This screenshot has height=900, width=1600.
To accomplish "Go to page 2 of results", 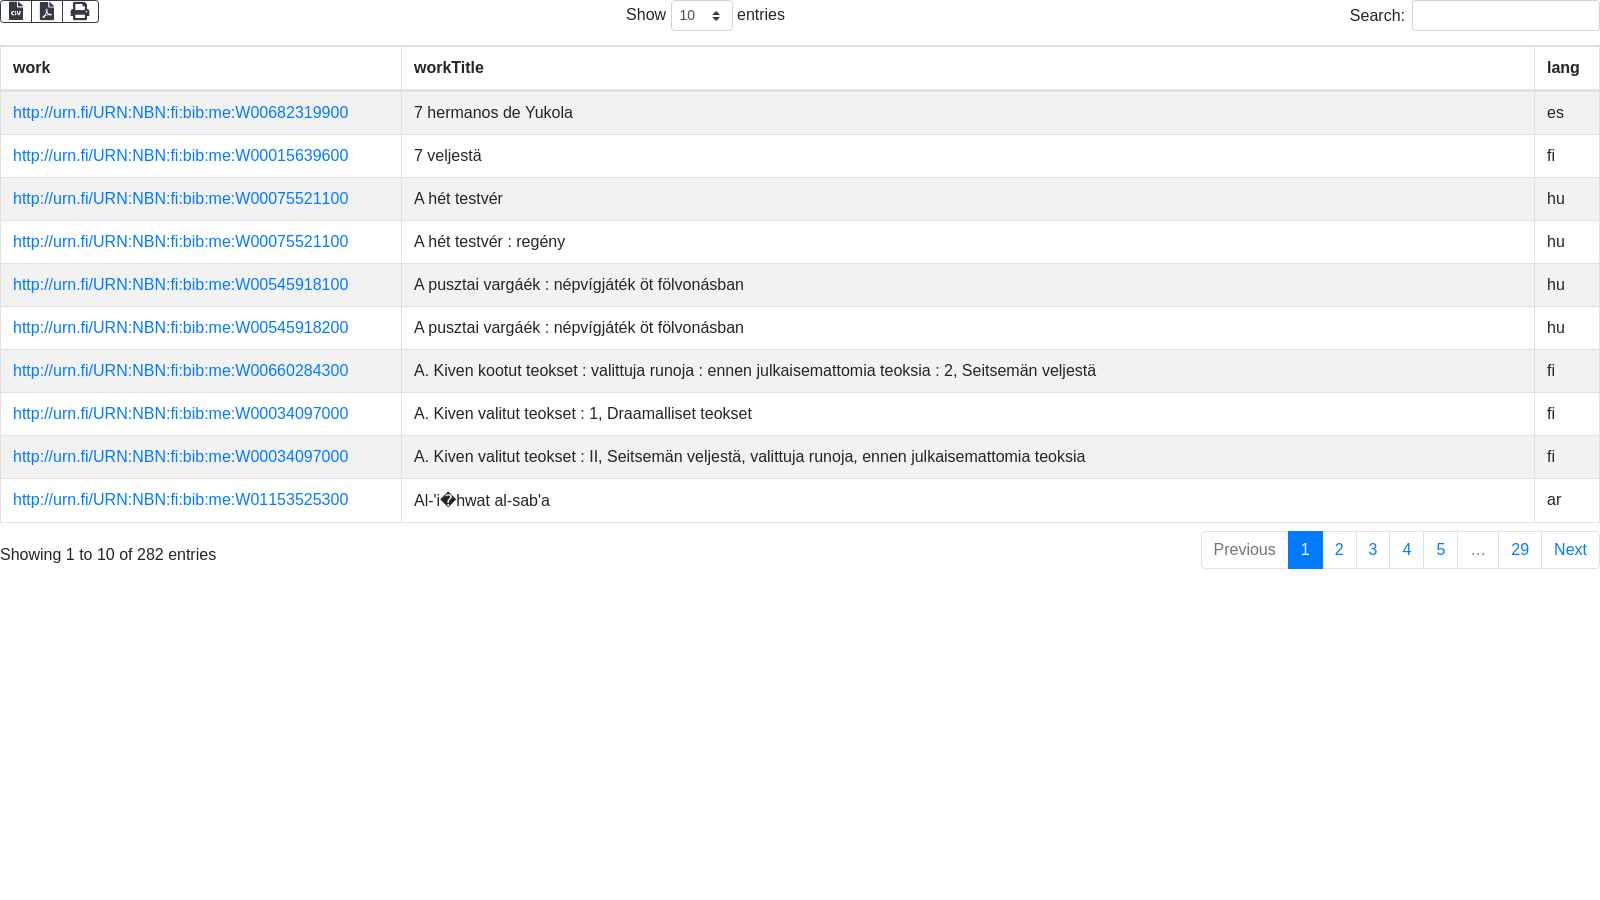I will [x=1339, y=550].
